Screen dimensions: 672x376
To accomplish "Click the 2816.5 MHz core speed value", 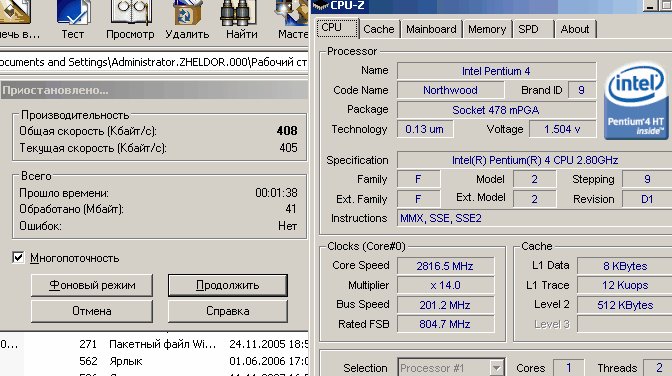I will pos(445,266).
